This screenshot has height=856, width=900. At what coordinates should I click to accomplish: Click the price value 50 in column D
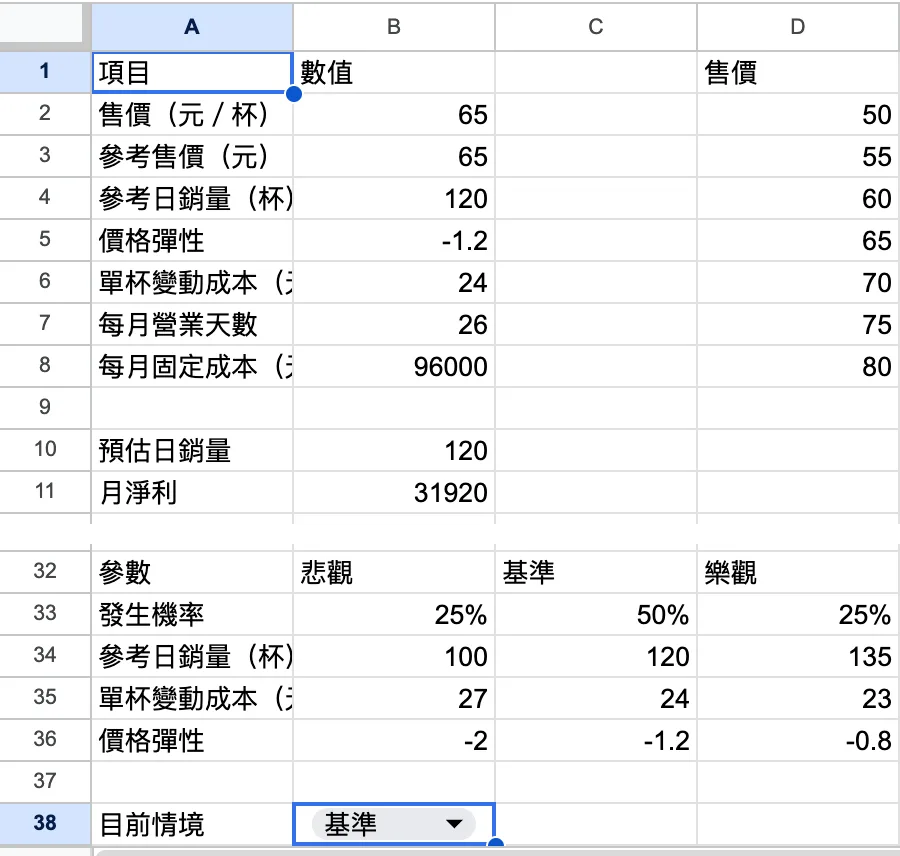click(798, 114)
